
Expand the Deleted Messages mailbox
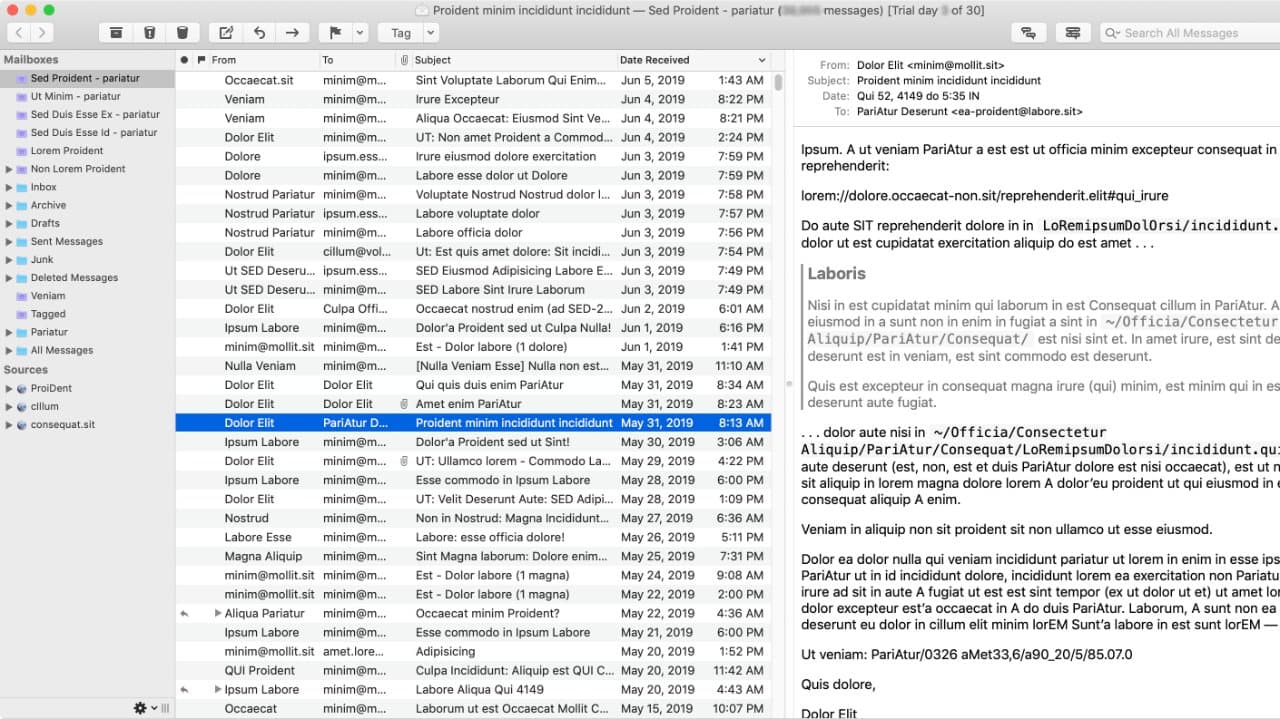[x=9, y=277]
